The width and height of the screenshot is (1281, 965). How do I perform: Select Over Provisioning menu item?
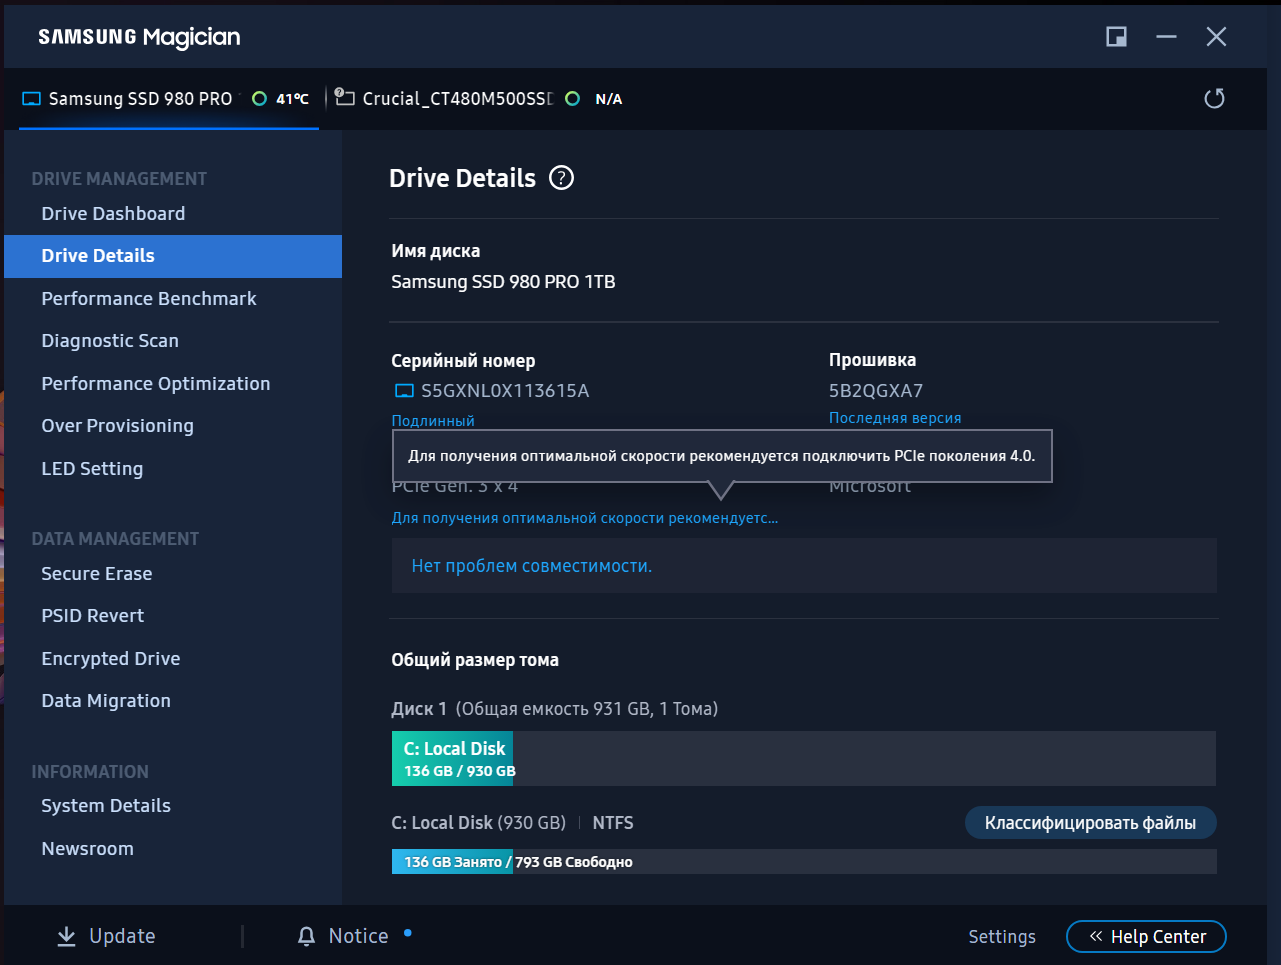118,426
